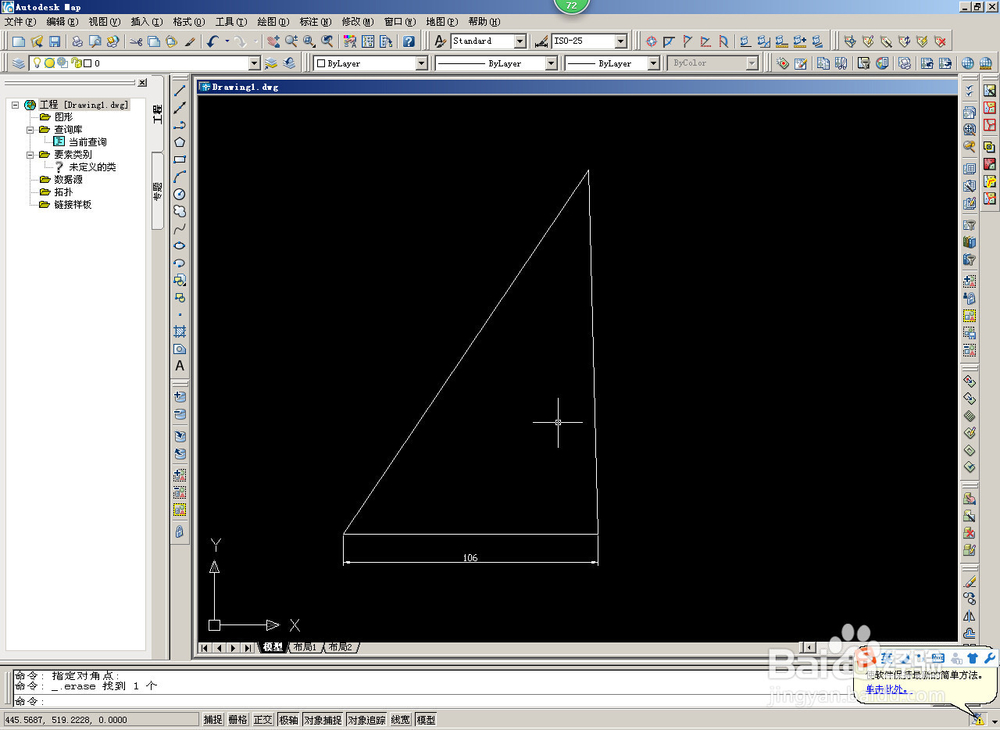Select the Arc tool
This screenshot has height=730, width=1000.
(x=180, y=177)
